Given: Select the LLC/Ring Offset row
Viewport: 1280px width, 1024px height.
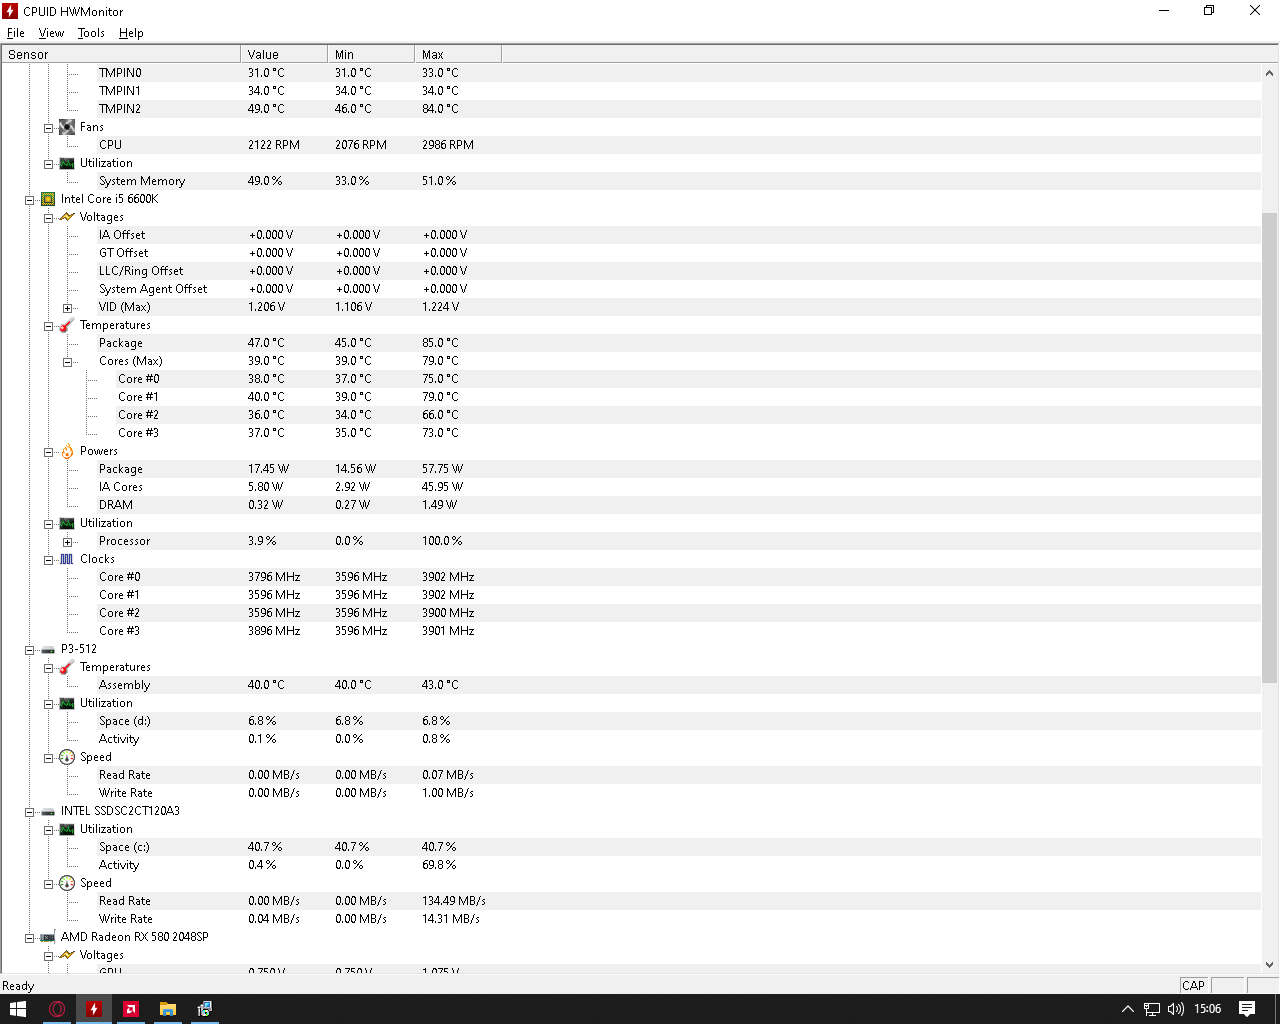Looking at the screenshot, I should click(x=631, y=271).
